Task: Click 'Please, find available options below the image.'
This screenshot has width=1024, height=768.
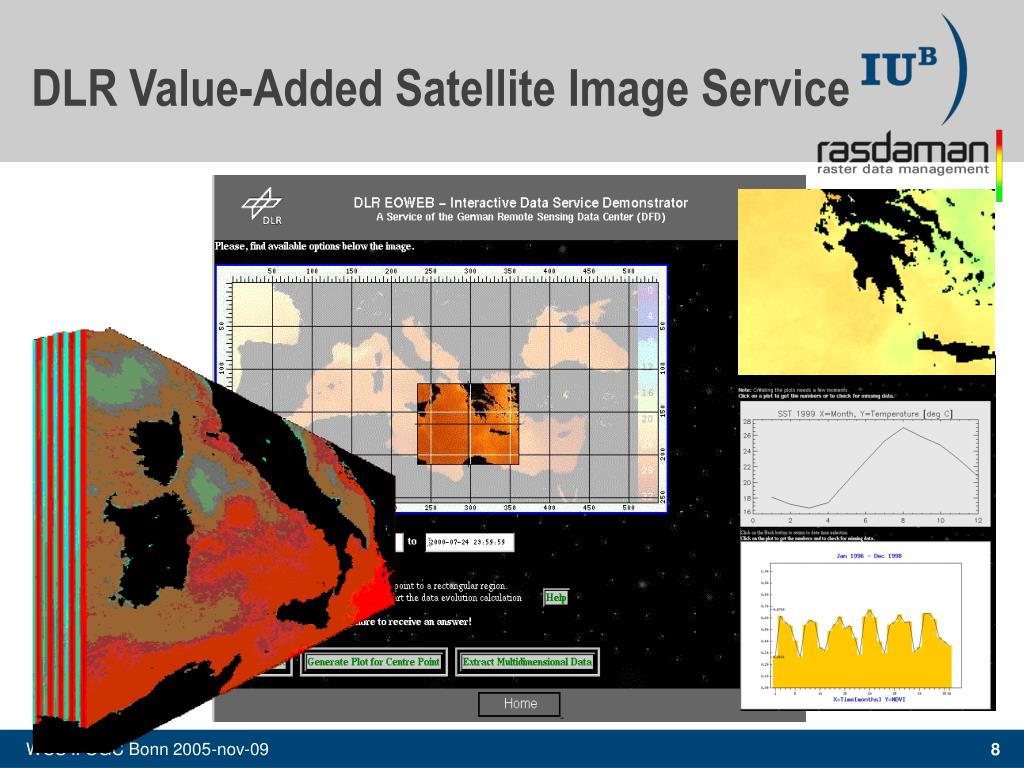Action: (x=314, y=246)
